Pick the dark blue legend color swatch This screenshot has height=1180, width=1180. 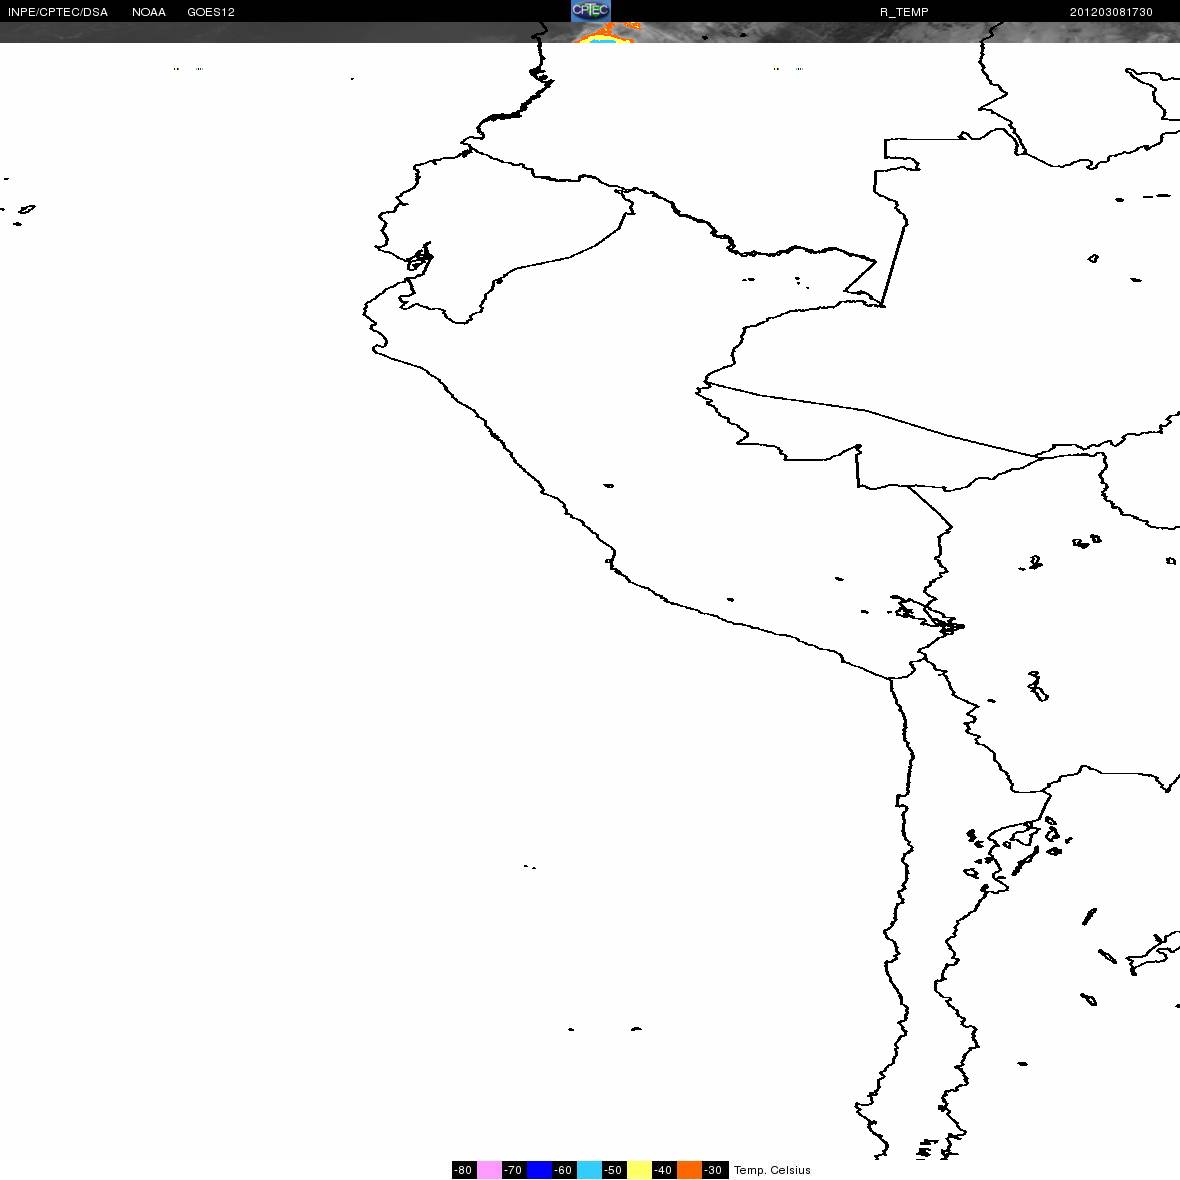pyautogui.click(x=539, y=1170)
